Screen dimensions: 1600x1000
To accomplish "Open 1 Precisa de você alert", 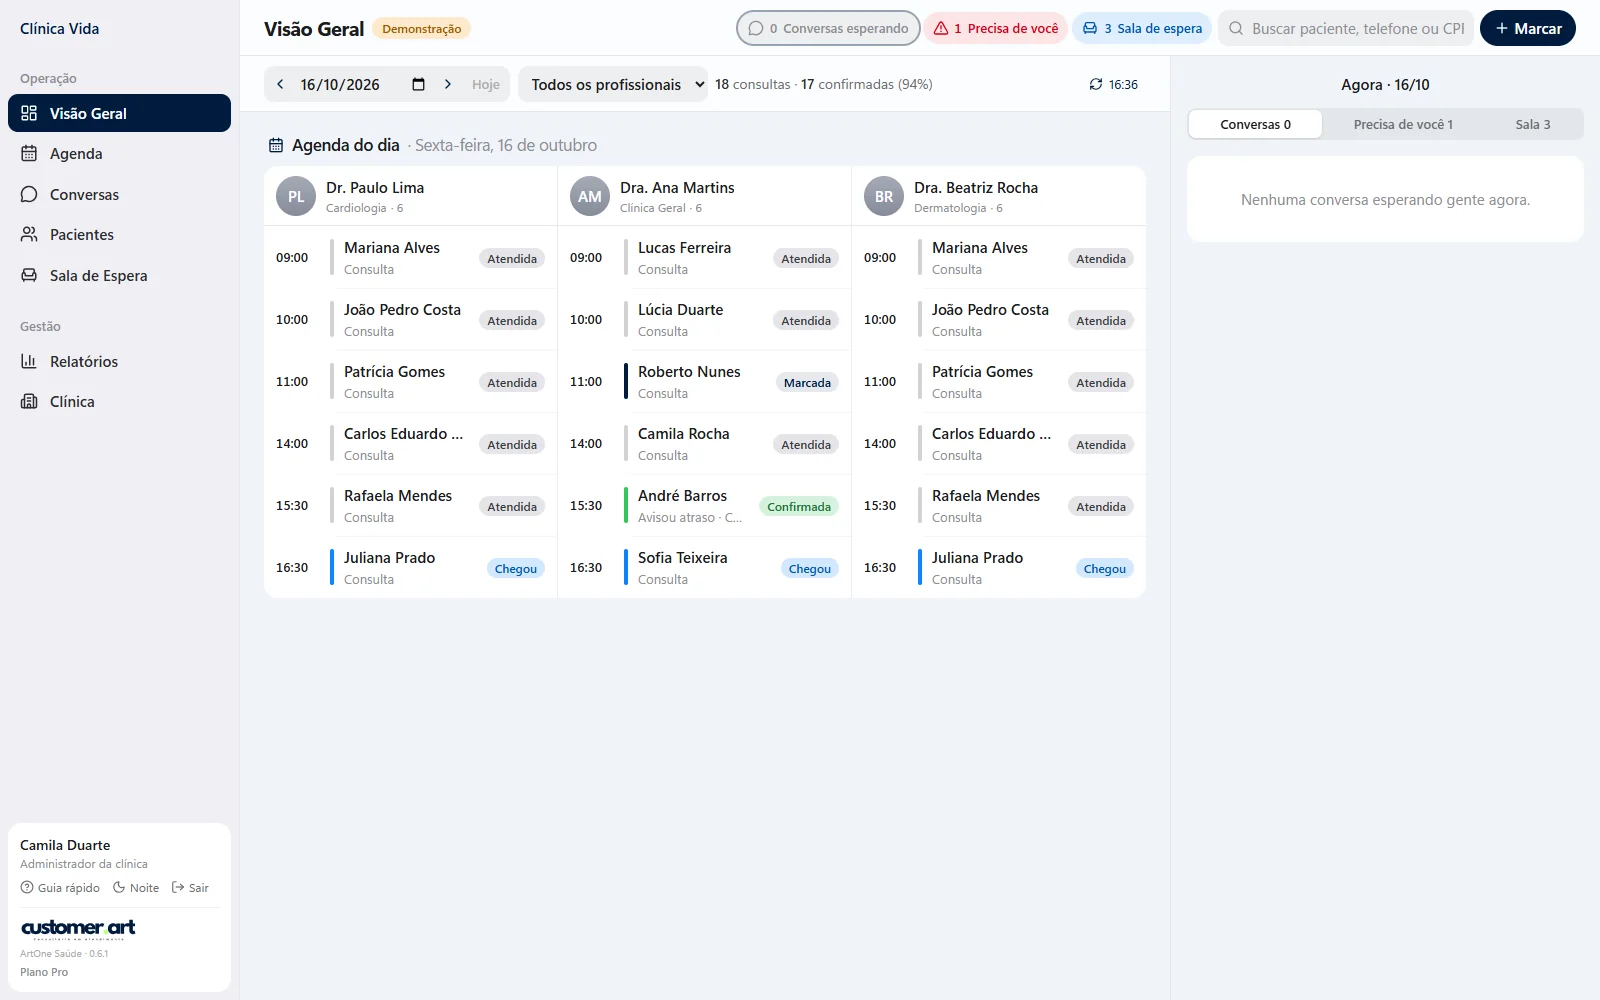I will [995, 28].
